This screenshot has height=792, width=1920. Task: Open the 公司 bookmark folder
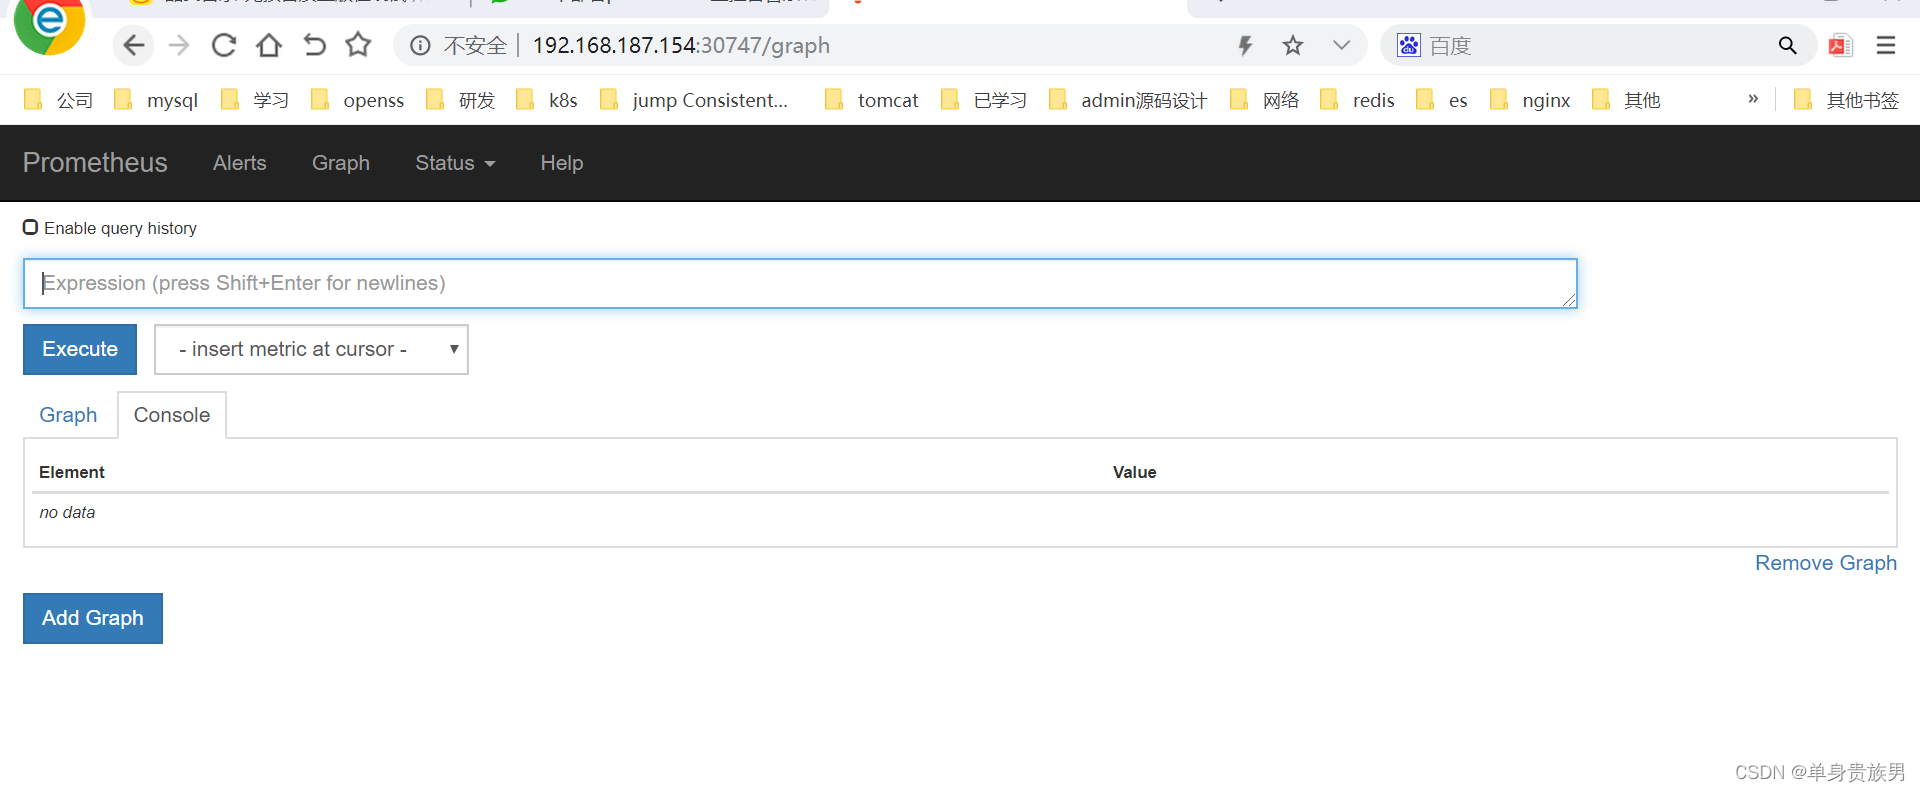pos(59,100)
